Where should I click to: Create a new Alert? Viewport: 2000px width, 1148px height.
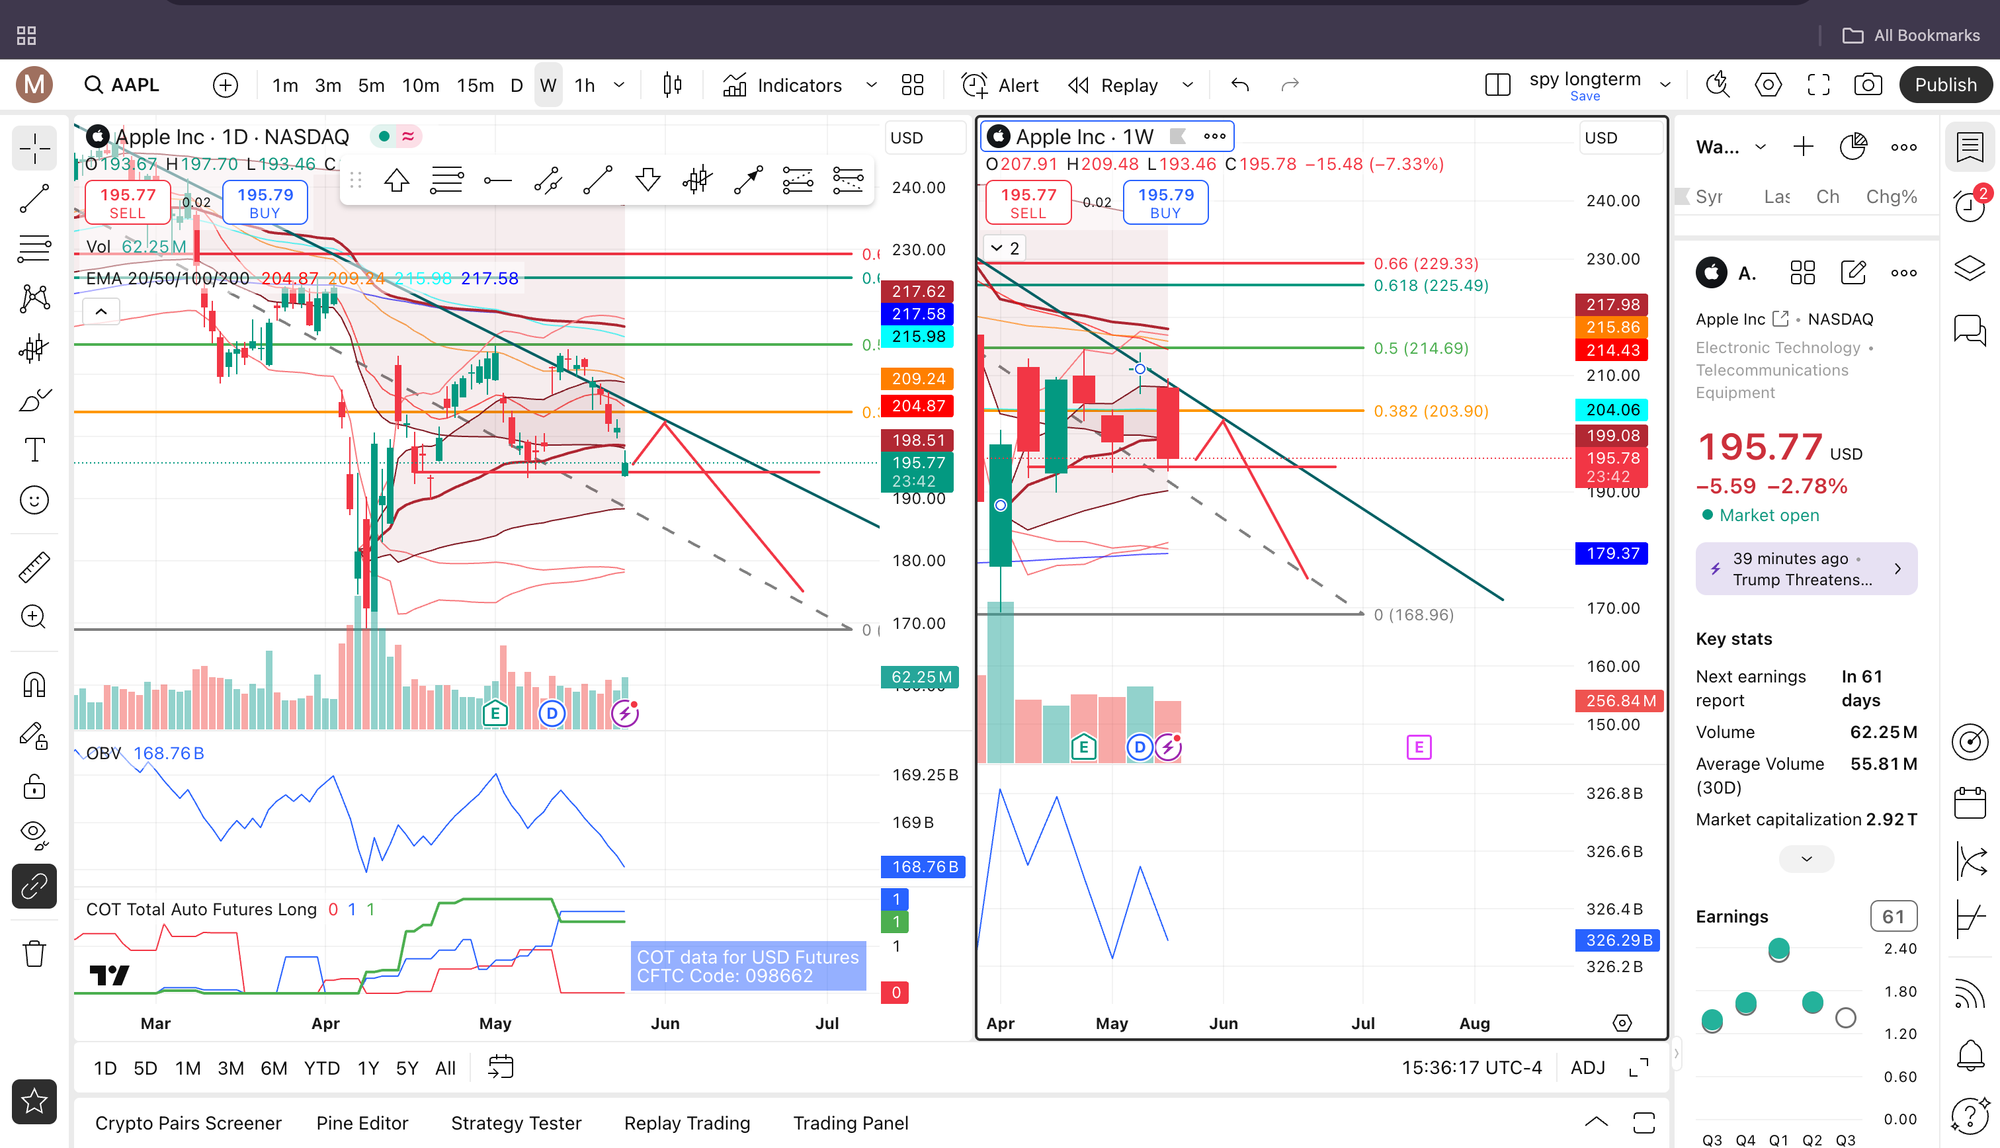click(1000, 85)
